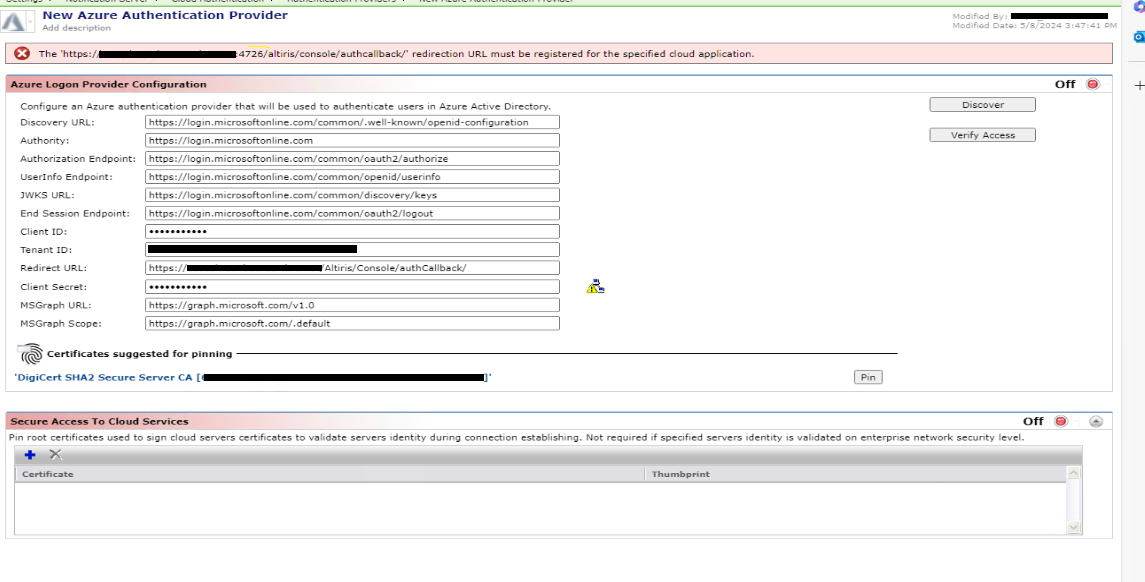
Task: Open dropdown arrow next to Azure Logon Off status
Action: click(1106, 84)
